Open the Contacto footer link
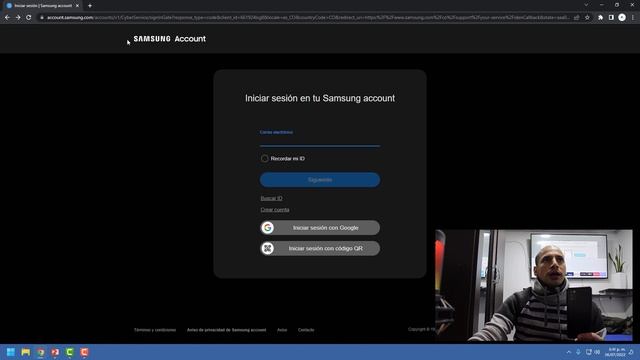Image resolution: width=640 pixels, height=360 pixels. (306, 330)
